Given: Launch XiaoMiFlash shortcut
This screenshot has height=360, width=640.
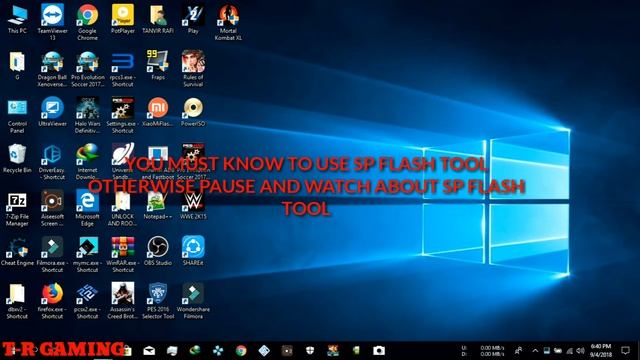Looking at the screenshot, I should (x=158, y=111).
